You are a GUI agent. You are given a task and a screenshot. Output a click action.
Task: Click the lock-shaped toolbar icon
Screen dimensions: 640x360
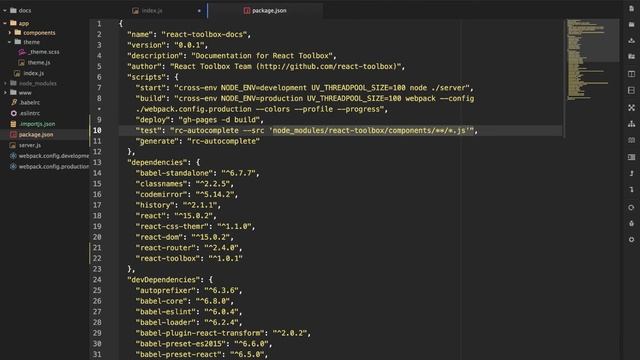[x=631, y=223]
